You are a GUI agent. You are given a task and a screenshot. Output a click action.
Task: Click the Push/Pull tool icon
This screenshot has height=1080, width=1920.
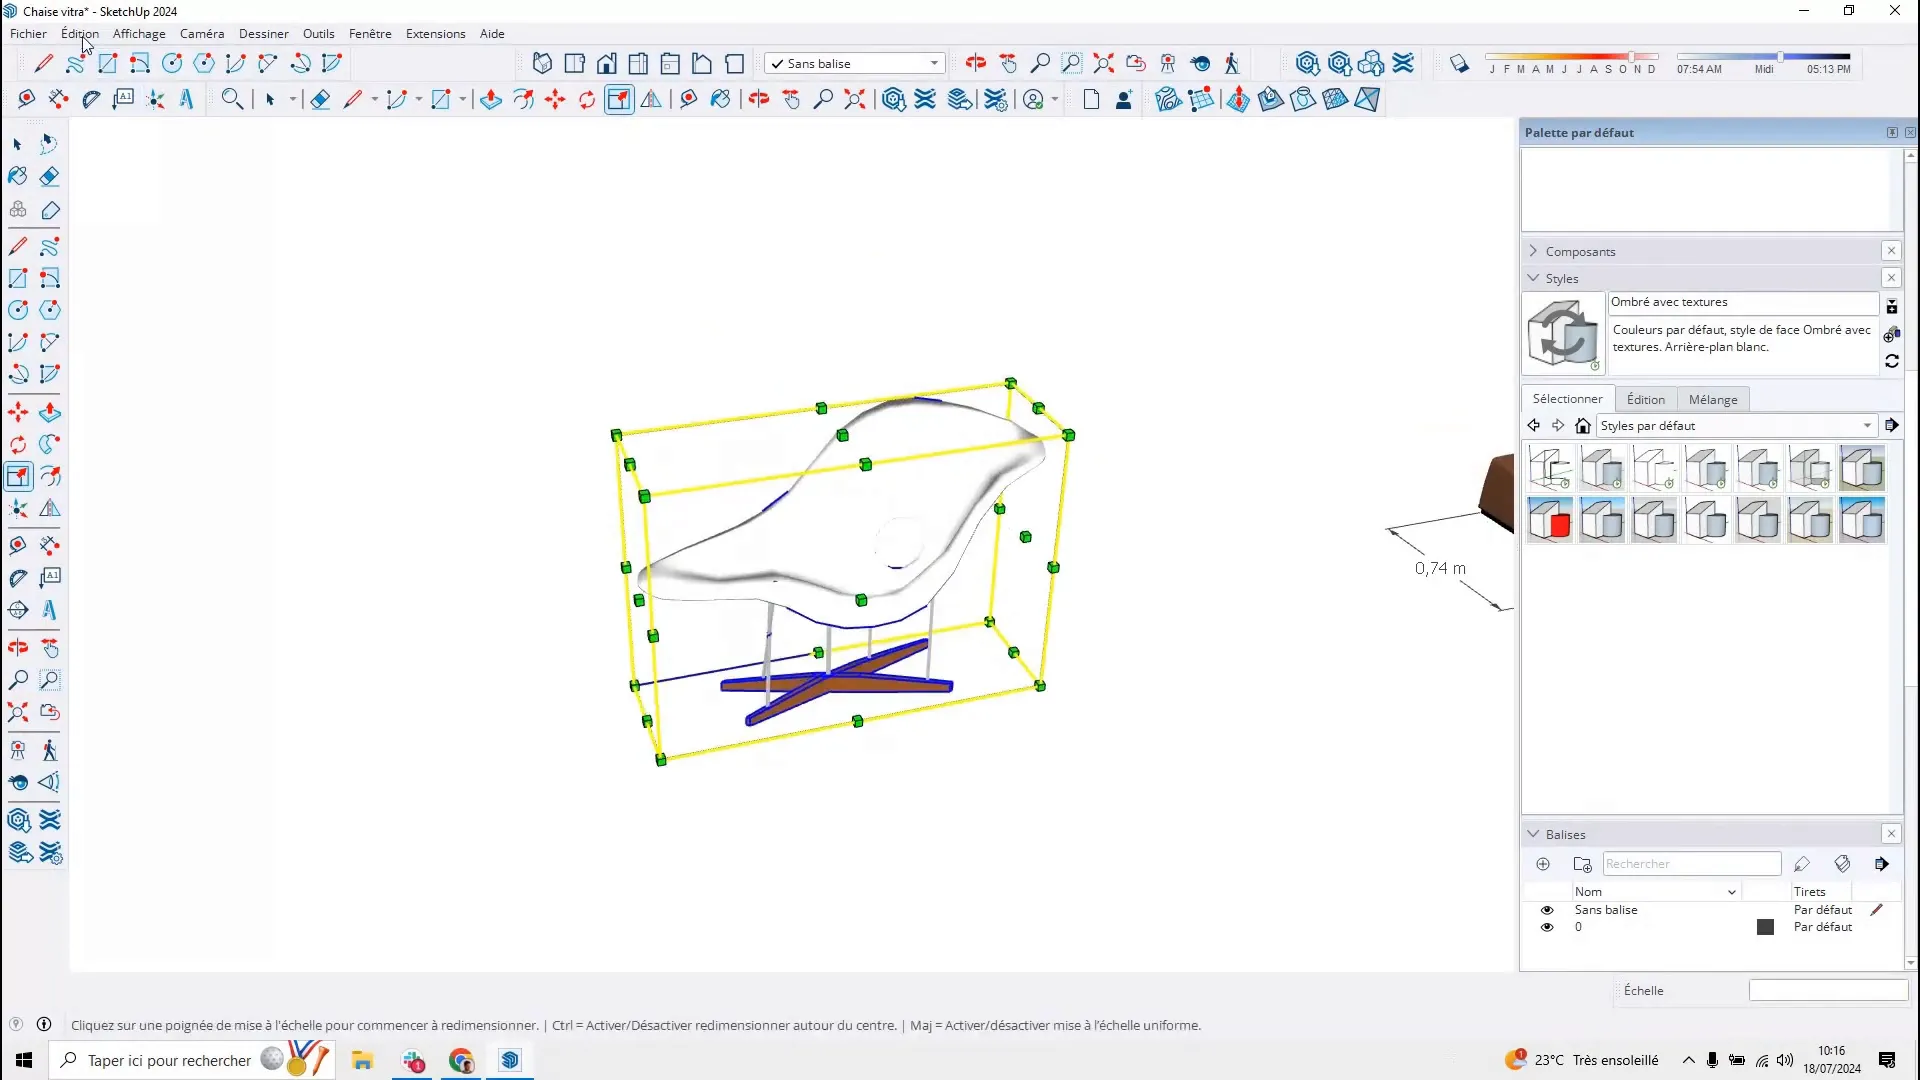(x=50, y=411)
